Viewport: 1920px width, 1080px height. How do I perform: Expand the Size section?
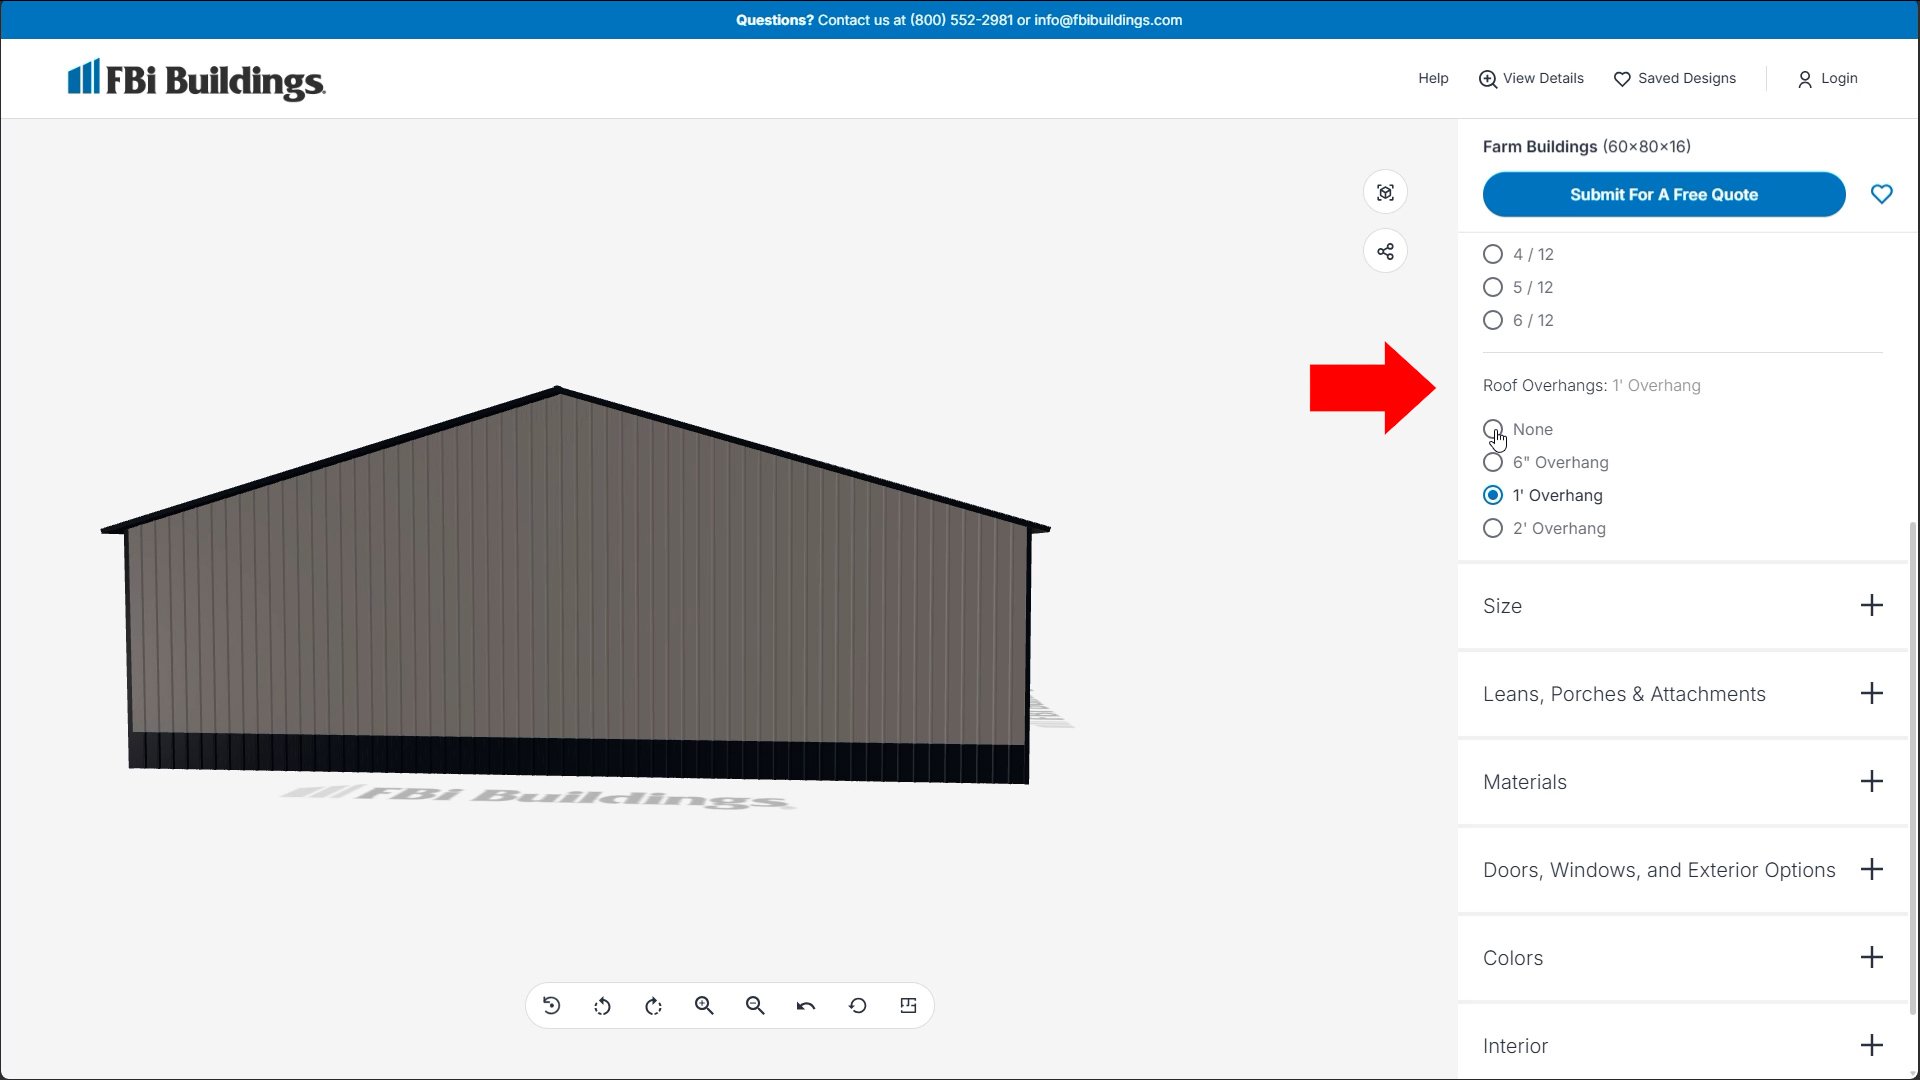(x=1871, y=606)
